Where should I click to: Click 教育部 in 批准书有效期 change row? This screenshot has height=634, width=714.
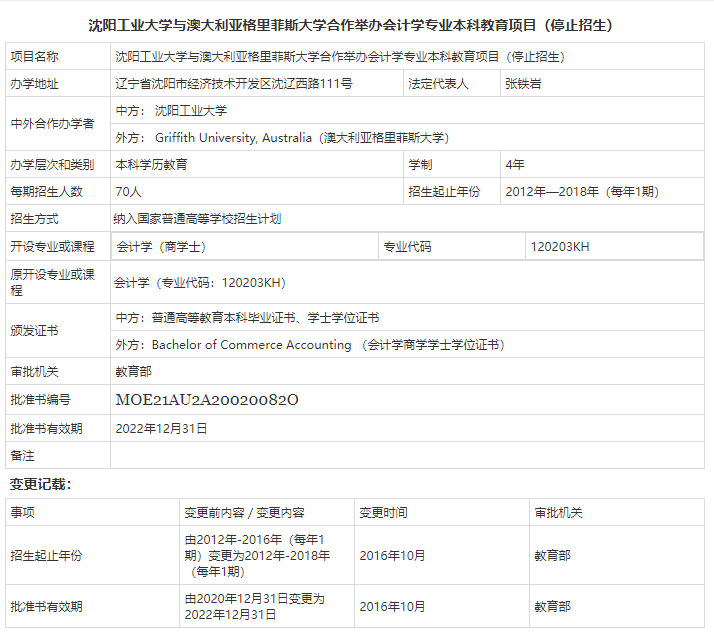pos(552,607)
